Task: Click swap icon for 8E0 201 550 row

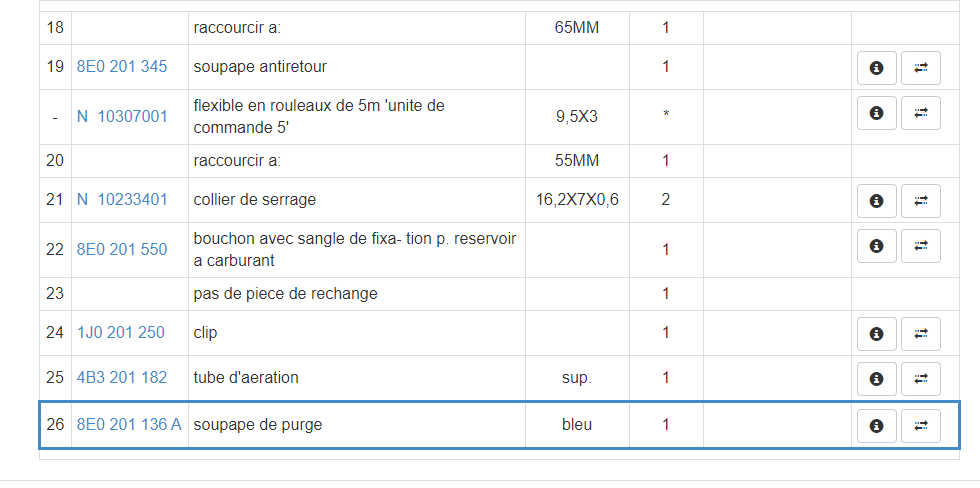Action: click(921, 245)
